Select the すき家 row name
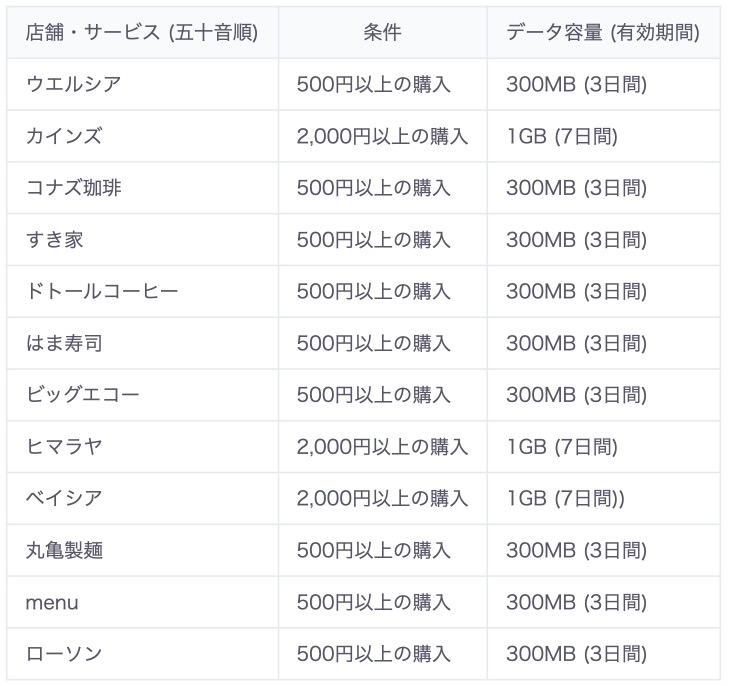The height and width of the screenshot is (686, 730). 56,240
